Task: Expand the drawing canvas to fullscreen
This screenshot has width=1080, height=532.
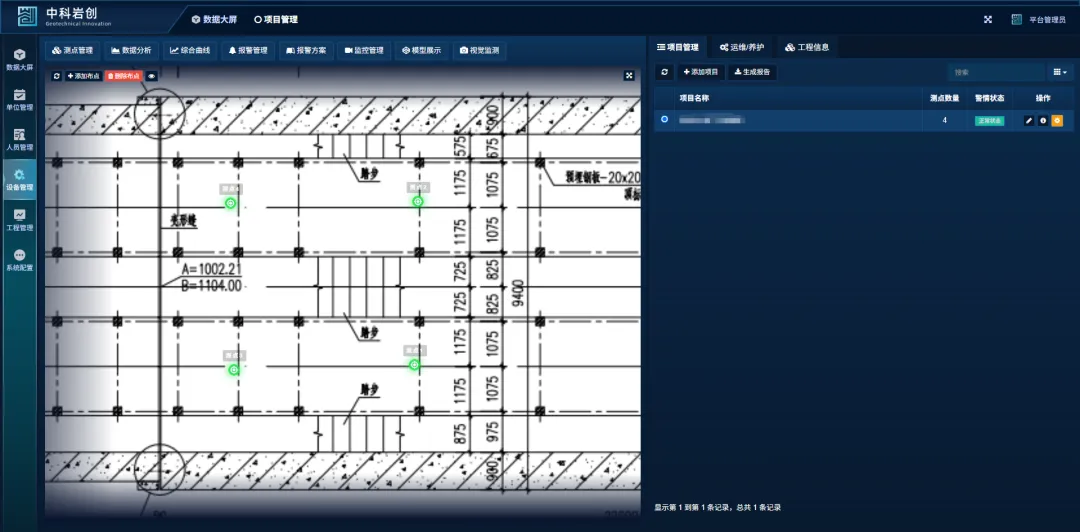Action: [x=629, y=75]
